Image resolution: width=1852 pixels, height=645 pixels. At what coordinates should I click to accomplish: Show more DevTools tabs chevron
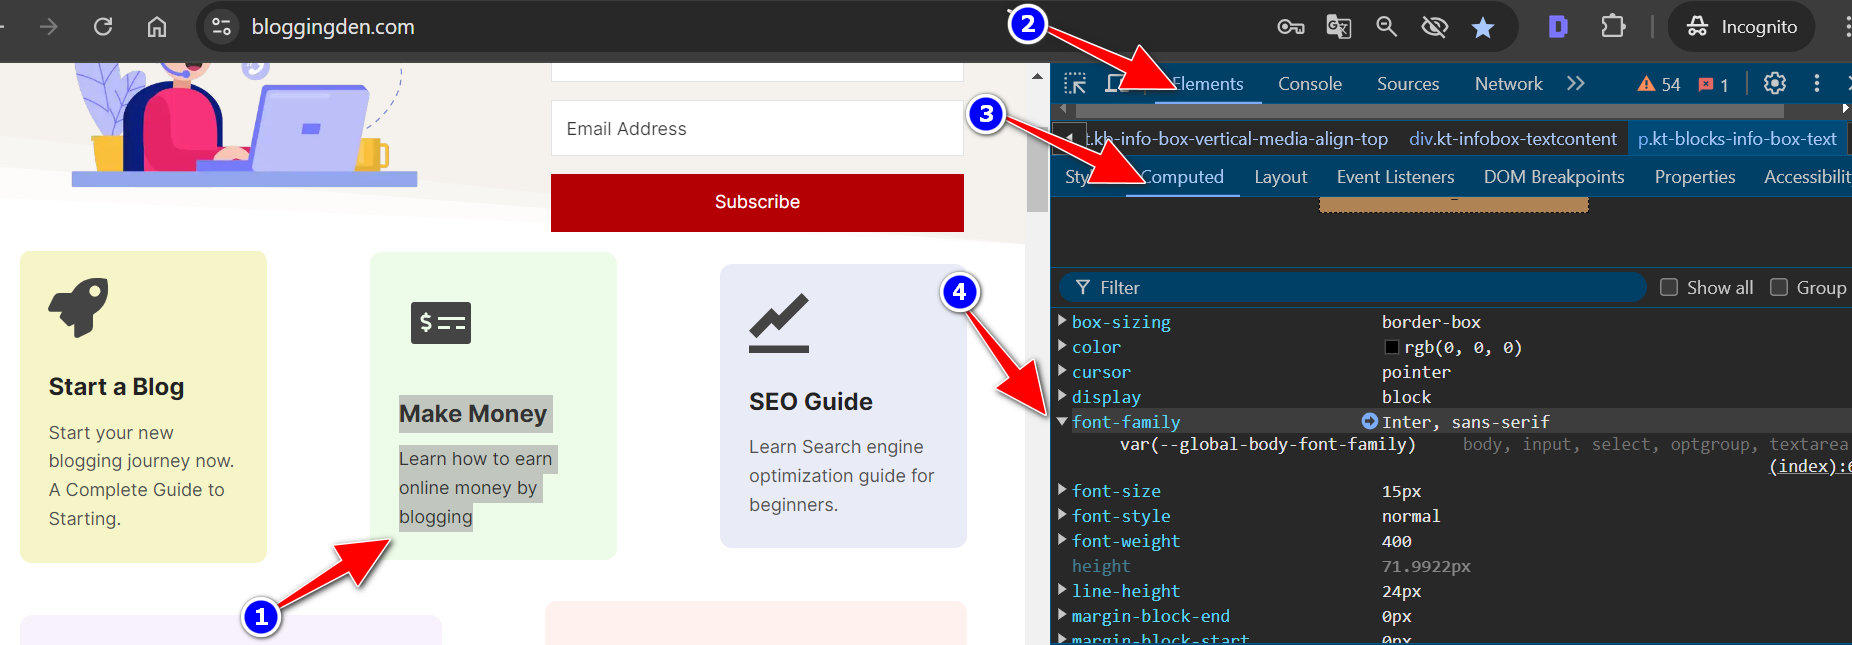[x=1576, y=84]
